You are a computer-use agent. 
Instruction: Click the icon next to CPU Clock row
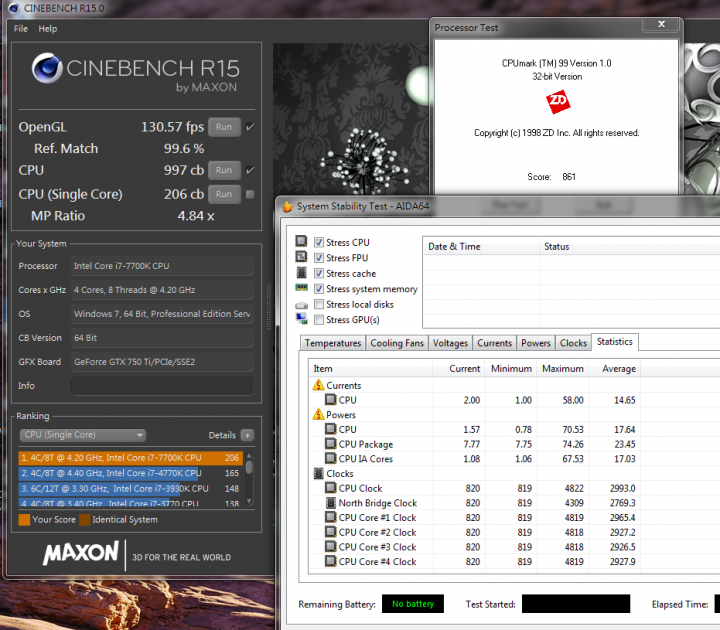click(331, 488)
